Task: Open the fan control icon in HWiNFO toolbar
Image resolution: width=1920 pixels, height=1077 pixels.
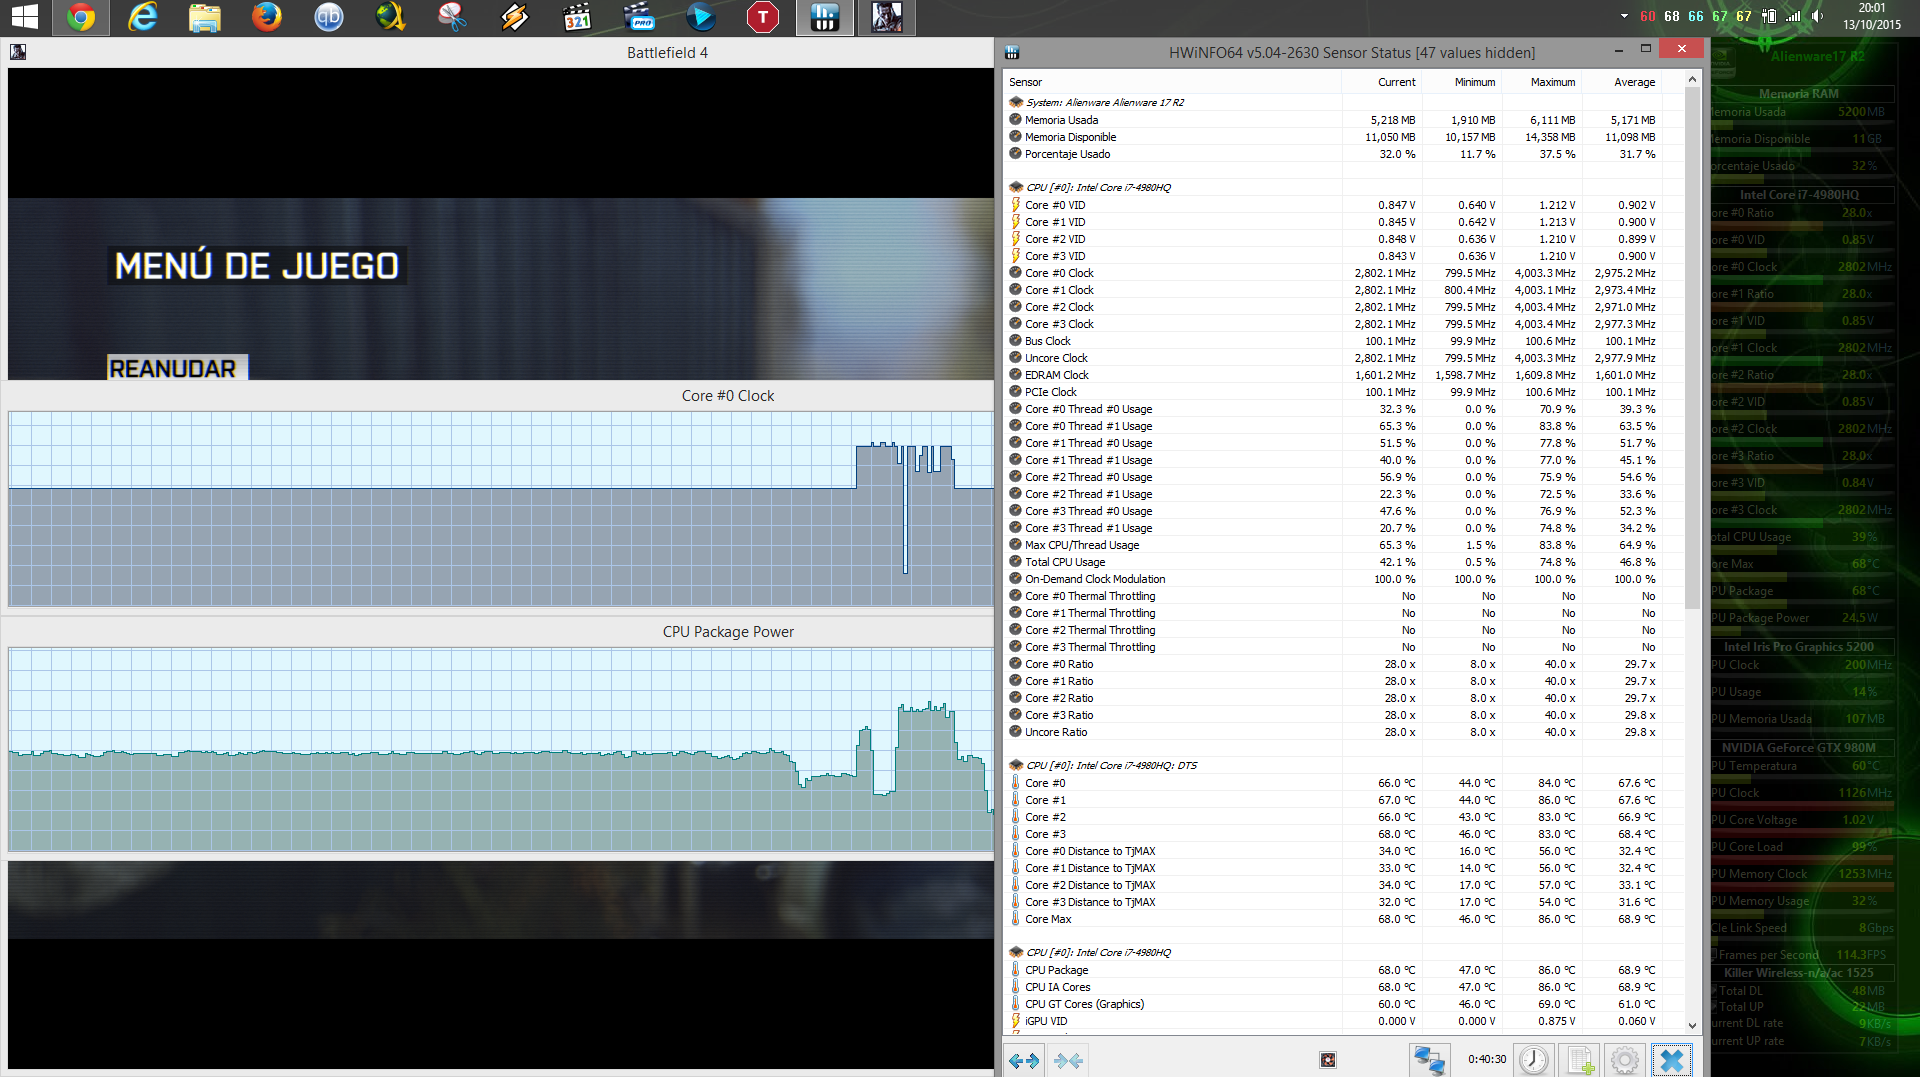Action: [x=1328, y=1060]
